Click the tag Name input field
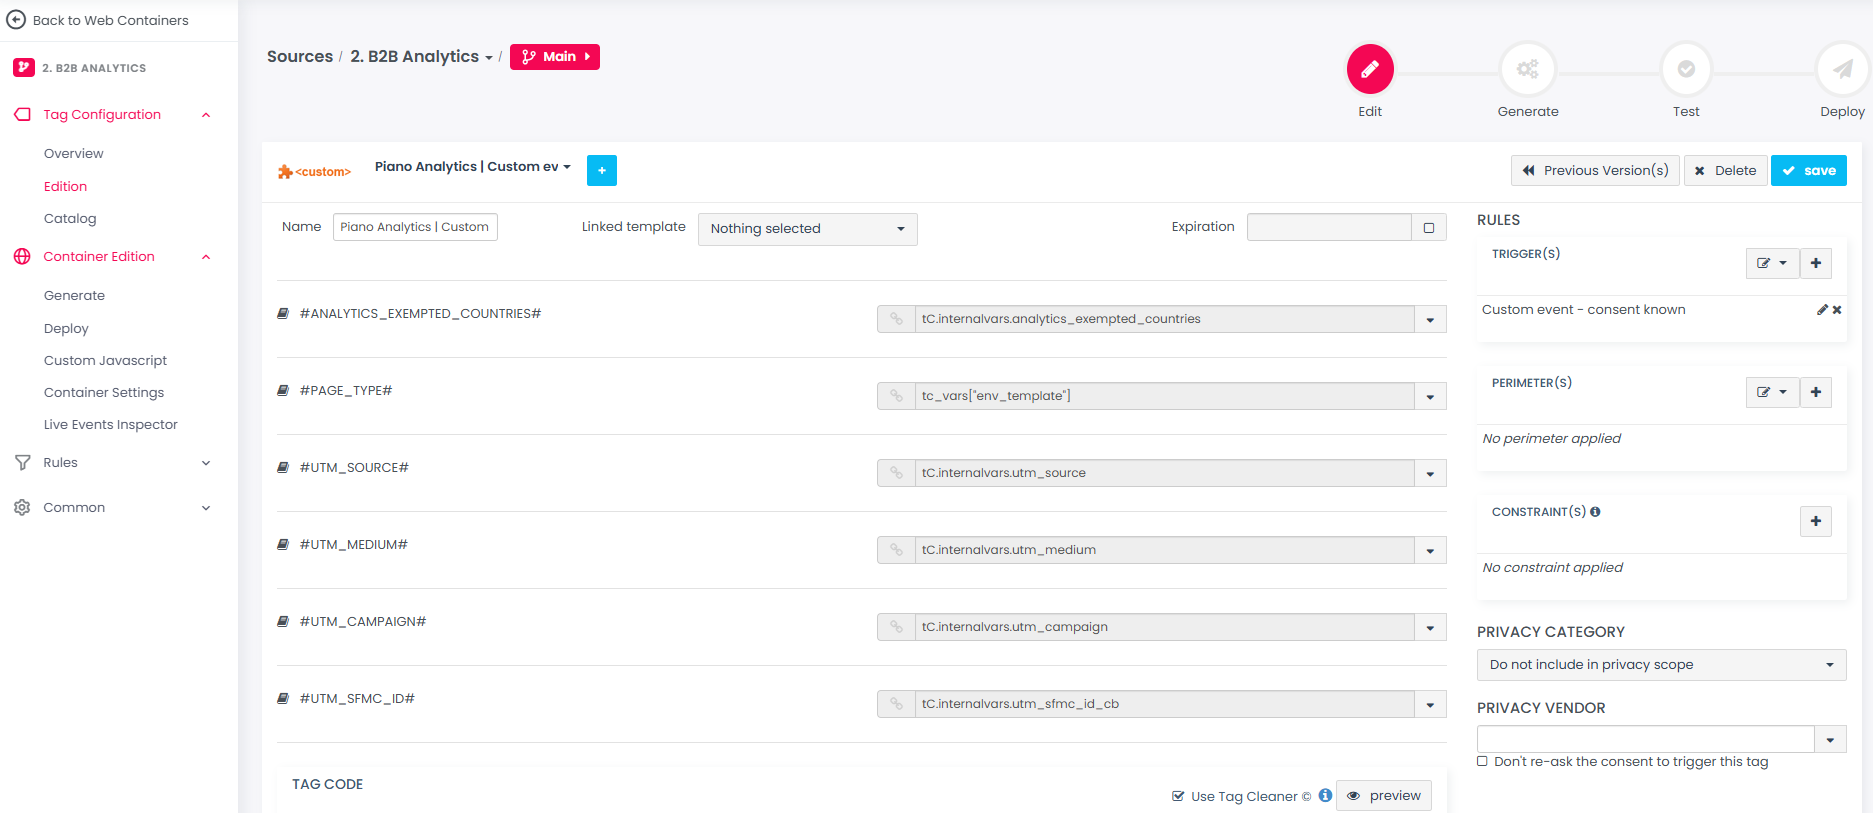Viewport: 1873px width, 813px height. (415, 228)
